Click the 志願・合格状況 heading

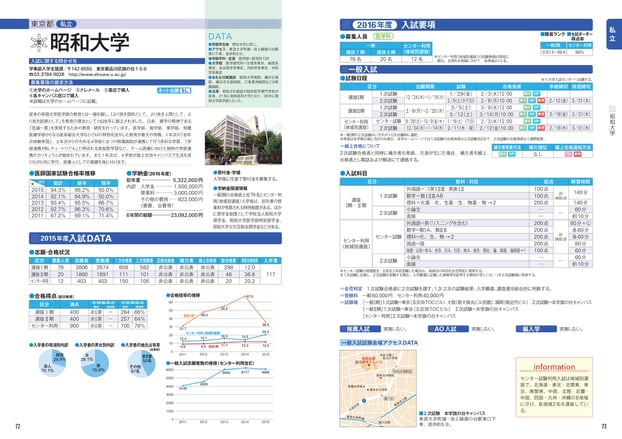tap(50, 252)
